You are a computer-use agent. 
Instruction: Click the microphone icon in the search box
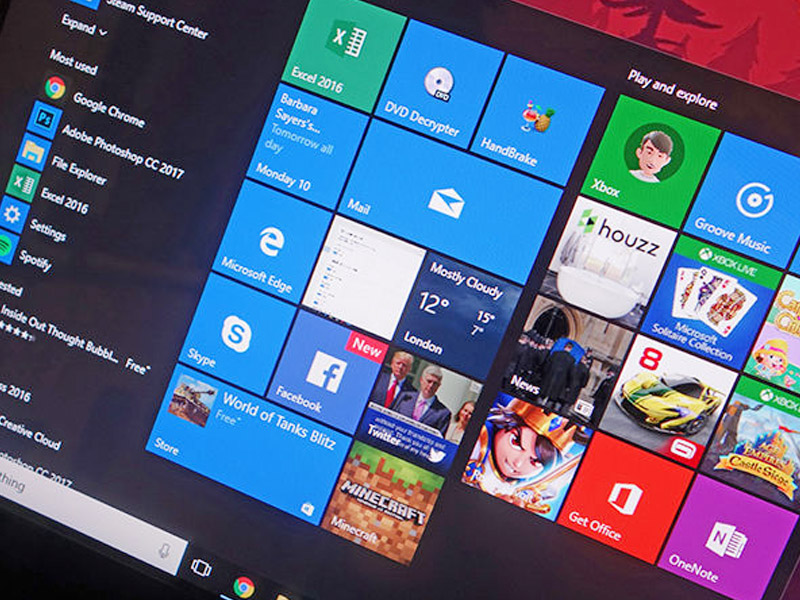point(164,550)
